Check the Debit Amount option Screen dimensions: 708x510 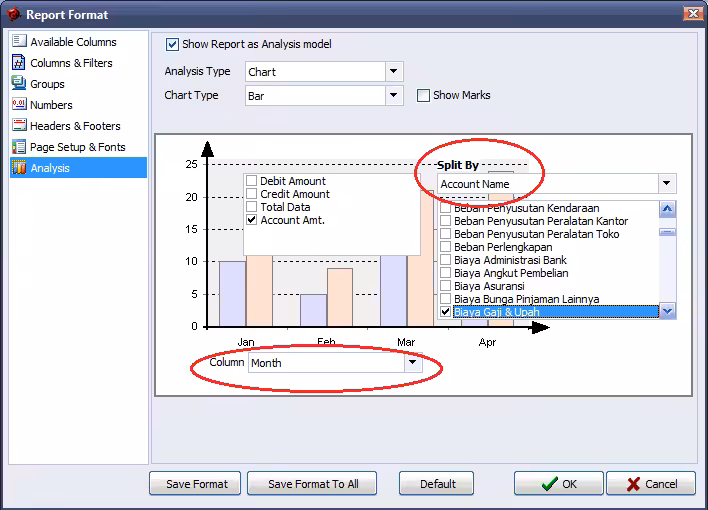[252, 181]
